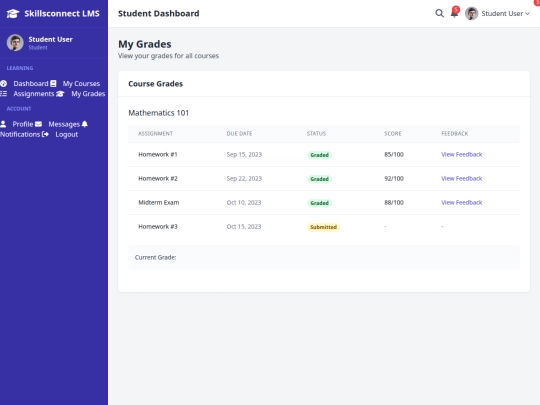Select the Homework #2 assignment name
This screenshot has height=405, width=540.
(158, 178)
